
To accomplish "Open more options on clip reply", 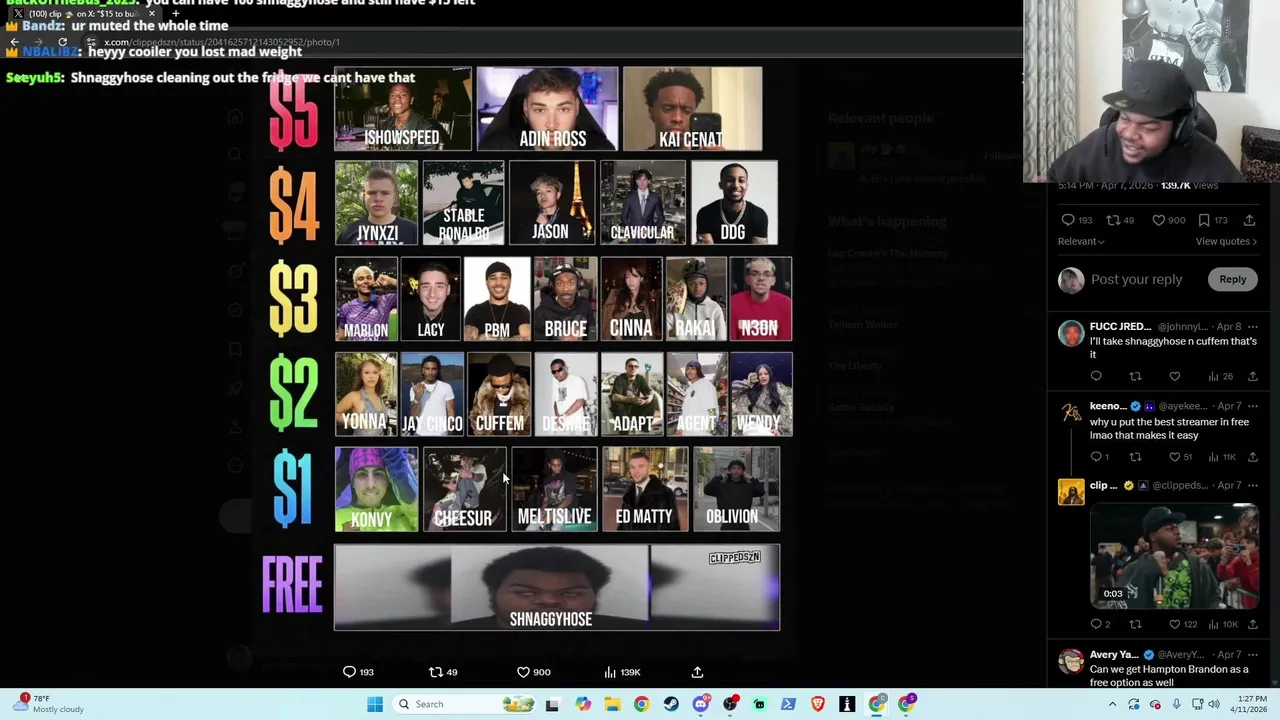I will [1252, 486].
